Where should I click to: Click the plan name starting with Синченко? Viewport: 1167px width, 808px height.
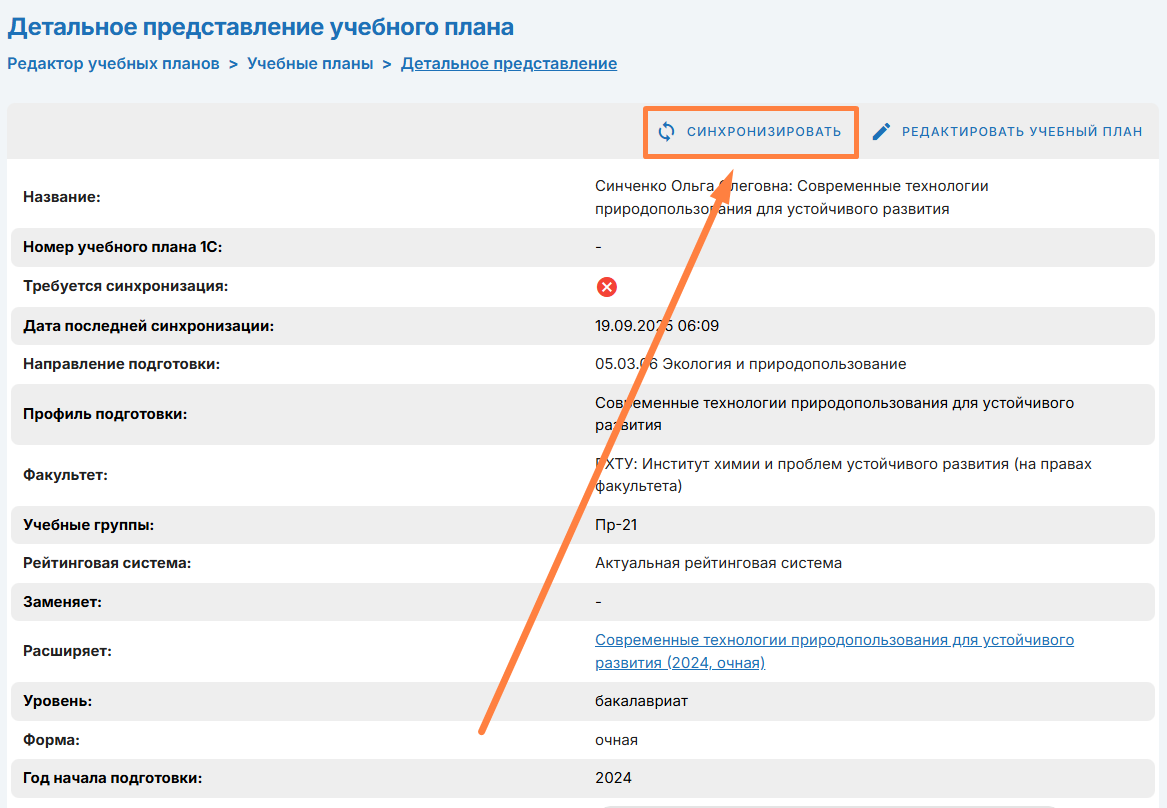791,197
